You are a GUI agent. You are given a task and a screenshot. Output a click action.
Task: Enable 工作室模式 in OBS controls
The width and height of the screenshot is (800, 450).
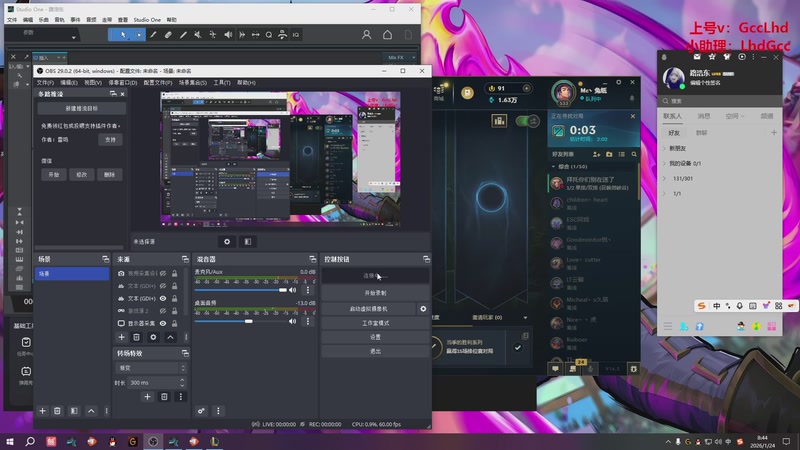(x=375, y=323)
